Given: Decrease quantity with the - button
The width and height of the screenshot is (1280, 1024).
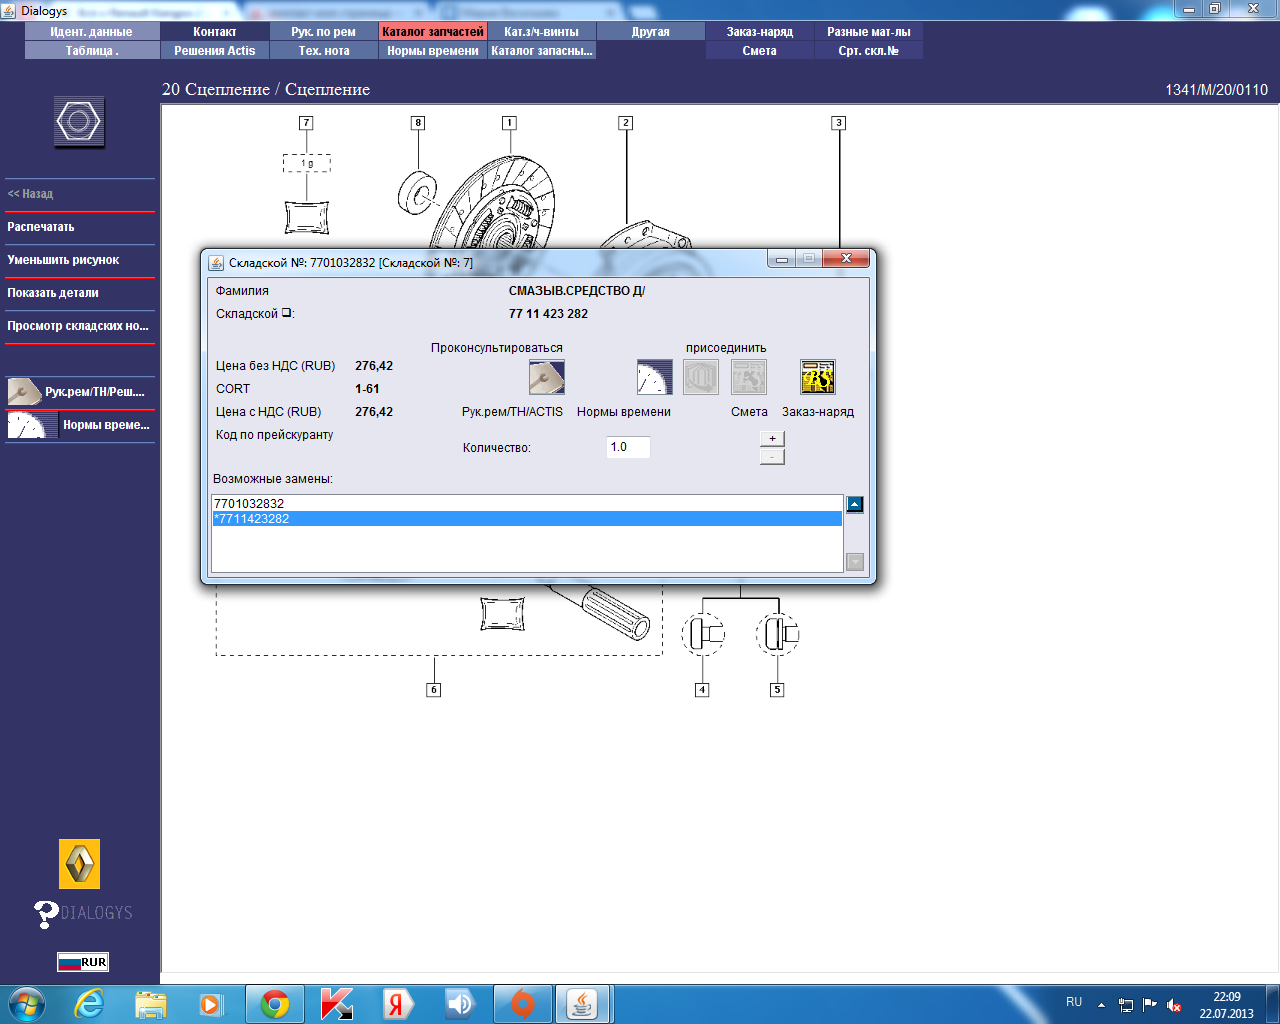Looking at the screenshot, I should click(772, 457).
